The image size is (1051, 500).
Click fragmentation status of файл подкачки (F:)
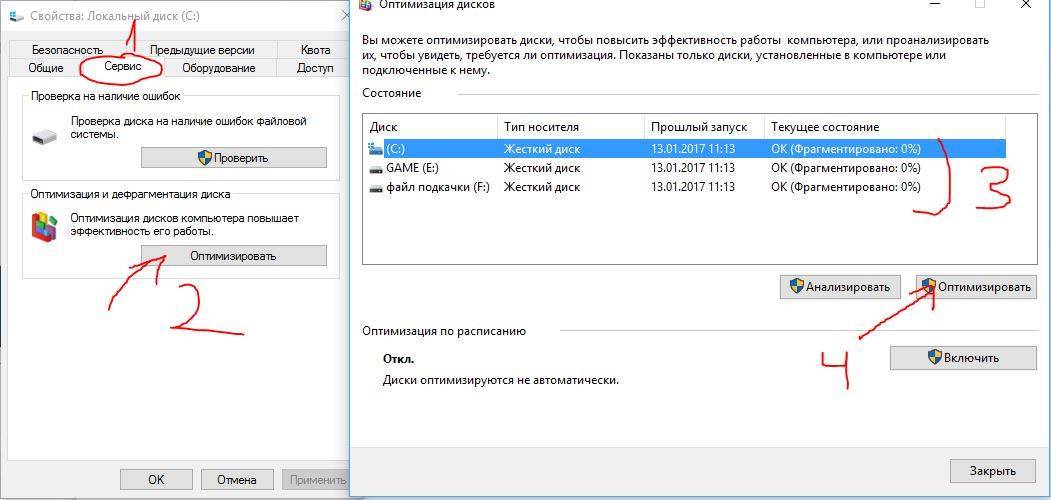click(846, 187)
